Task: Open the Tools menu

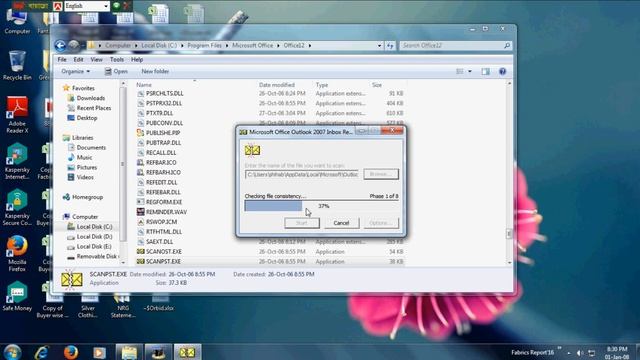Action: pyautogui.click(x=117, y=60)
